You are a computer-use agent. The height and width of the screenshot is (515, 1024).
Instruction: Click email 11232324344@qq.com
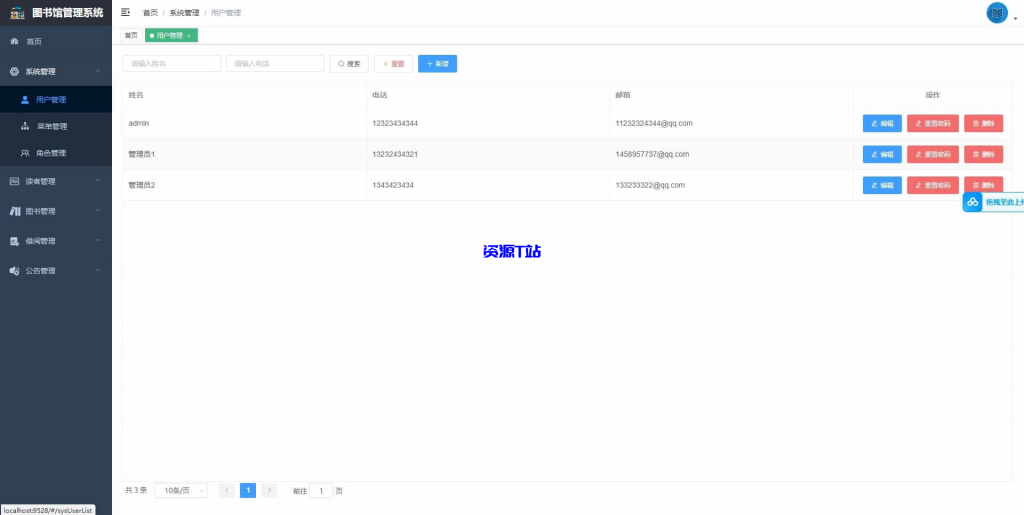[x=654, y=123]
